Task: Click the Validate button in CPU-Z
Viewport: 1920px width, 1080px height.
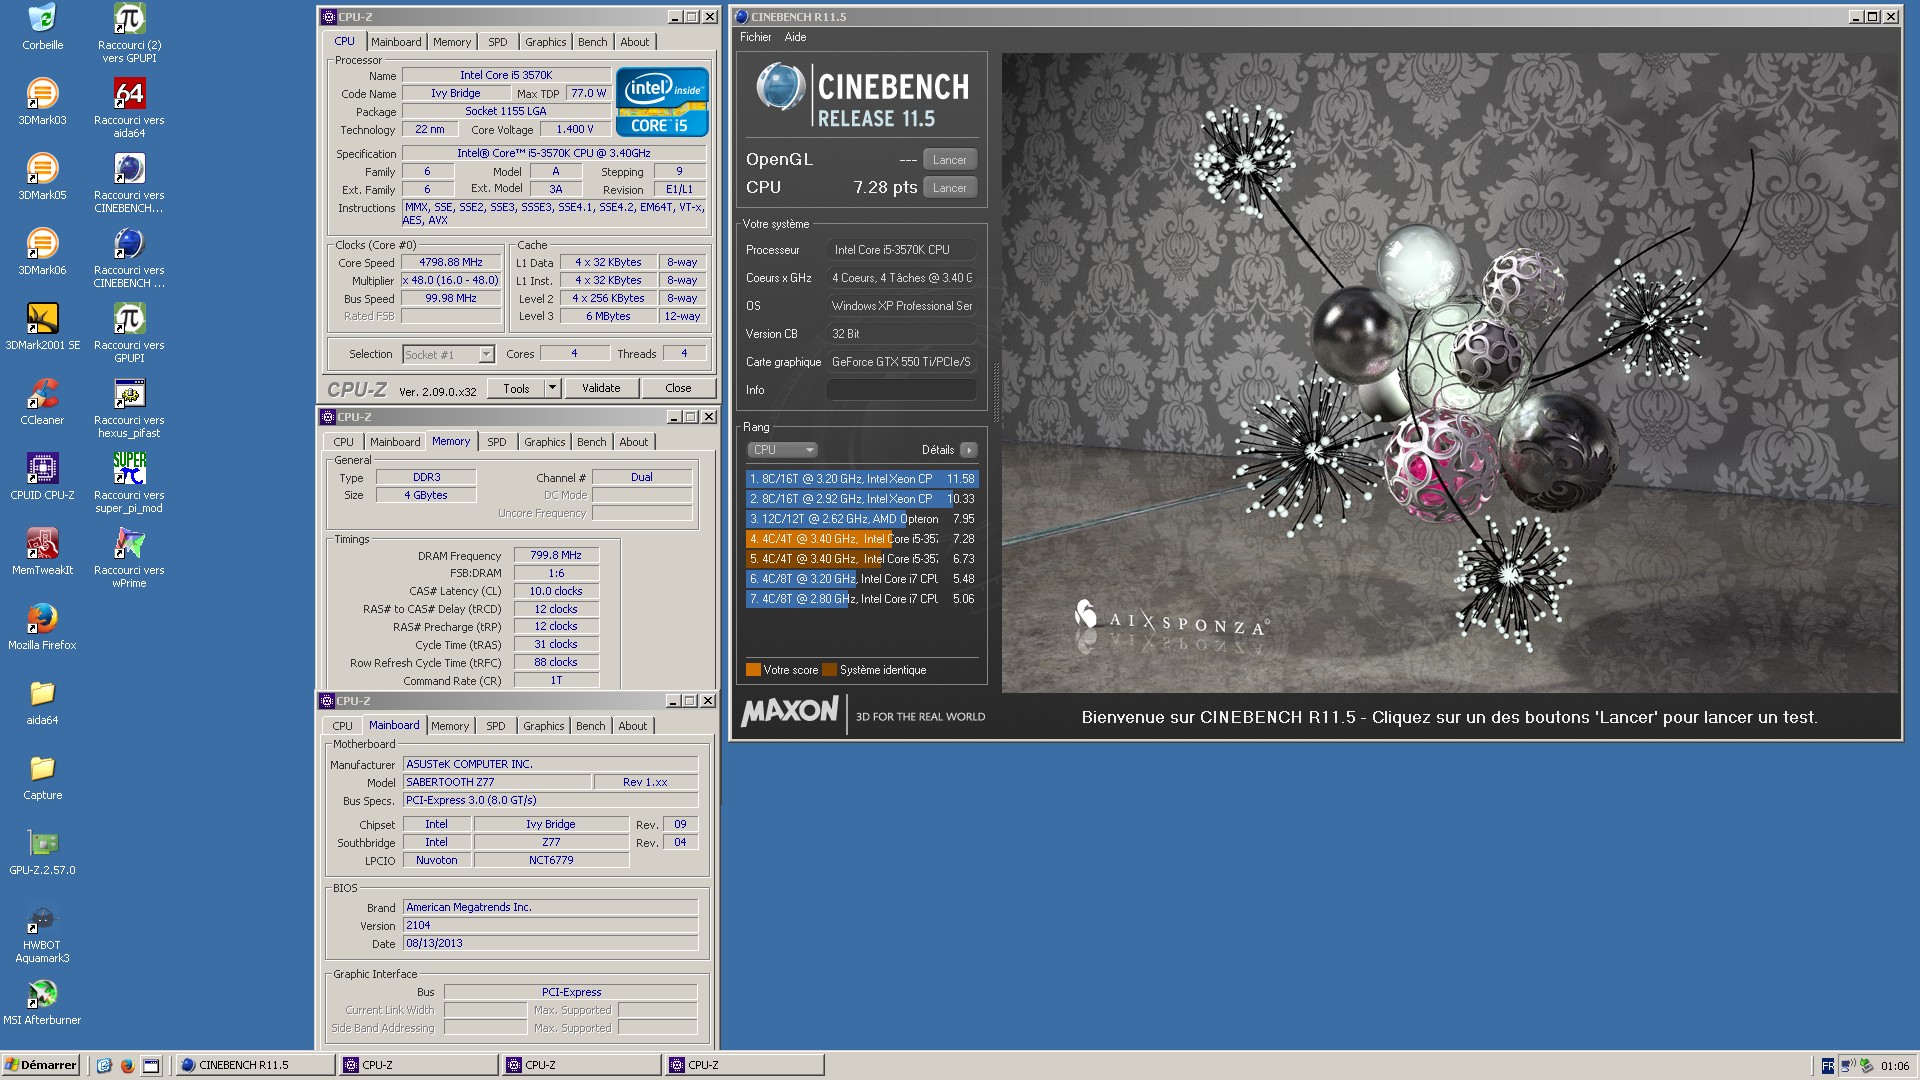Action: tap(601, 388)
